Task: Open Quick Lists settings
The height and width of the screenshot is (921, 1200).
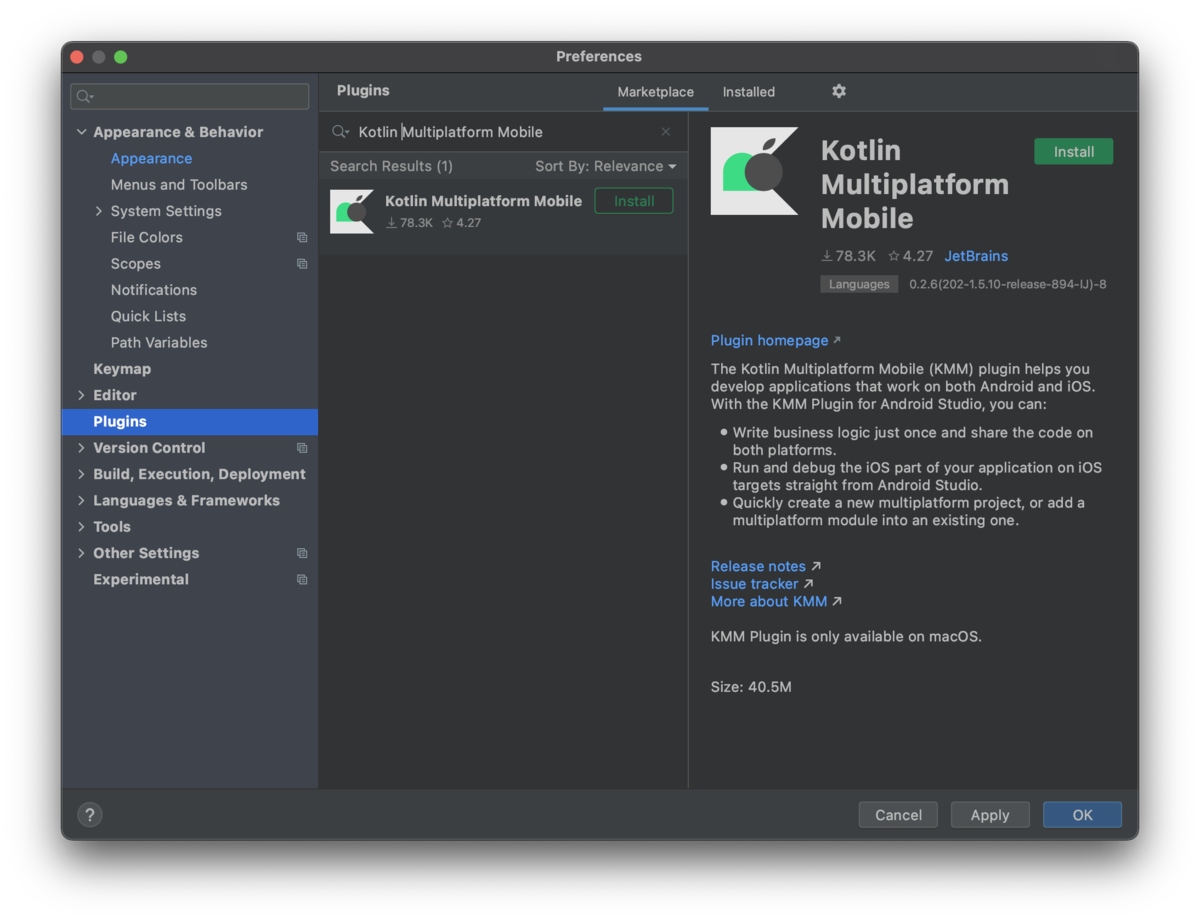Action: pyautogui.click(x=148, y=316)
